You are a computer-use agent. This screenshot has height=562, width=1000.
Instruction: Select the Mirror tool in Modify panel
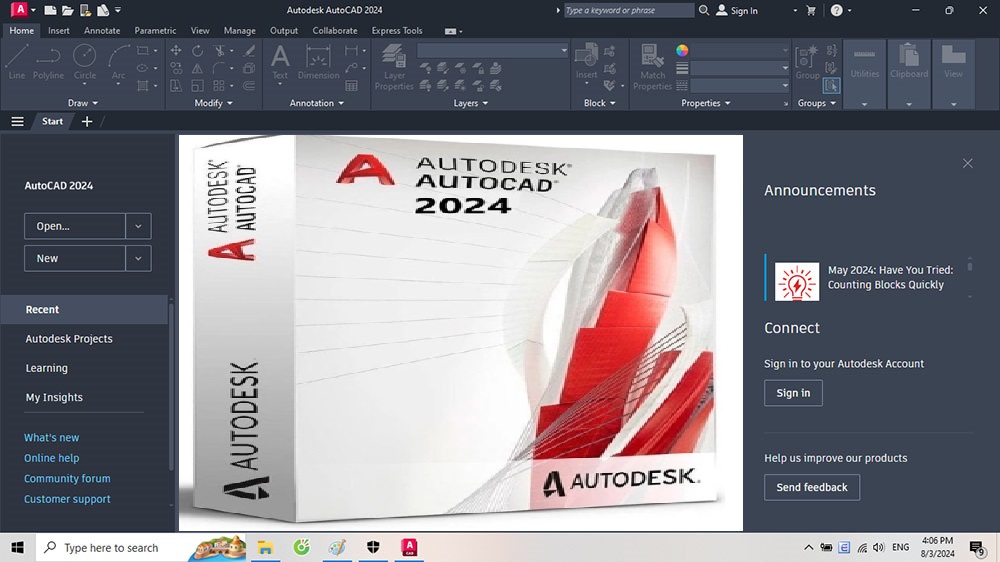click(x=198, y=68)
